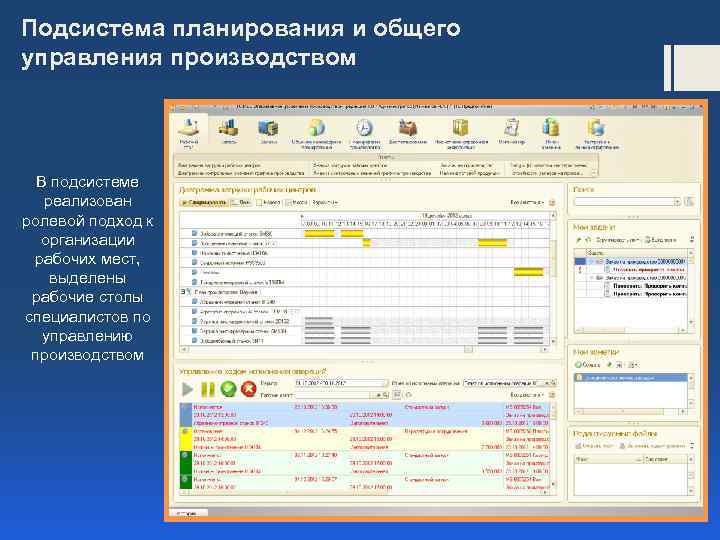
Task: Select the yellow-marked operation row
Action: [366, 439]
